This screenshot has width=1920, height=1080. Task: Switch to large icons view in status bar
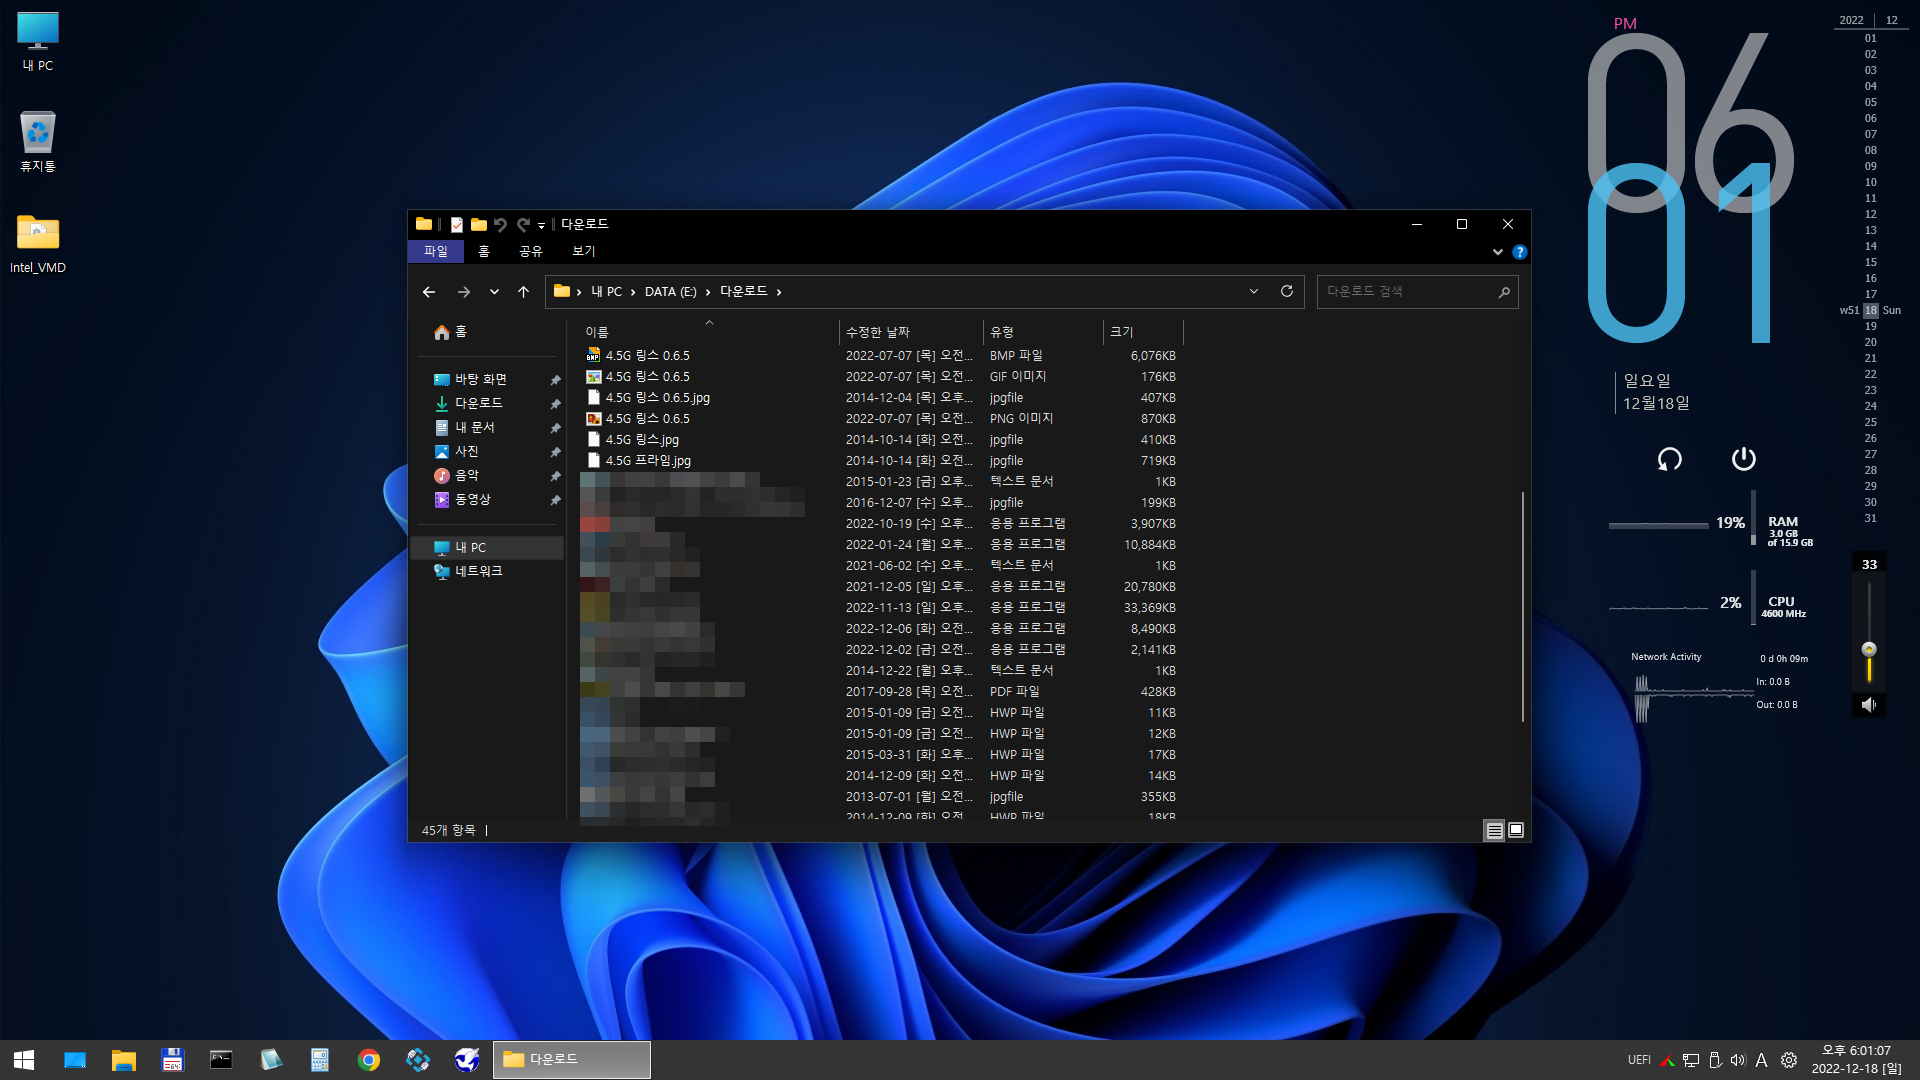click(1516, 830)
